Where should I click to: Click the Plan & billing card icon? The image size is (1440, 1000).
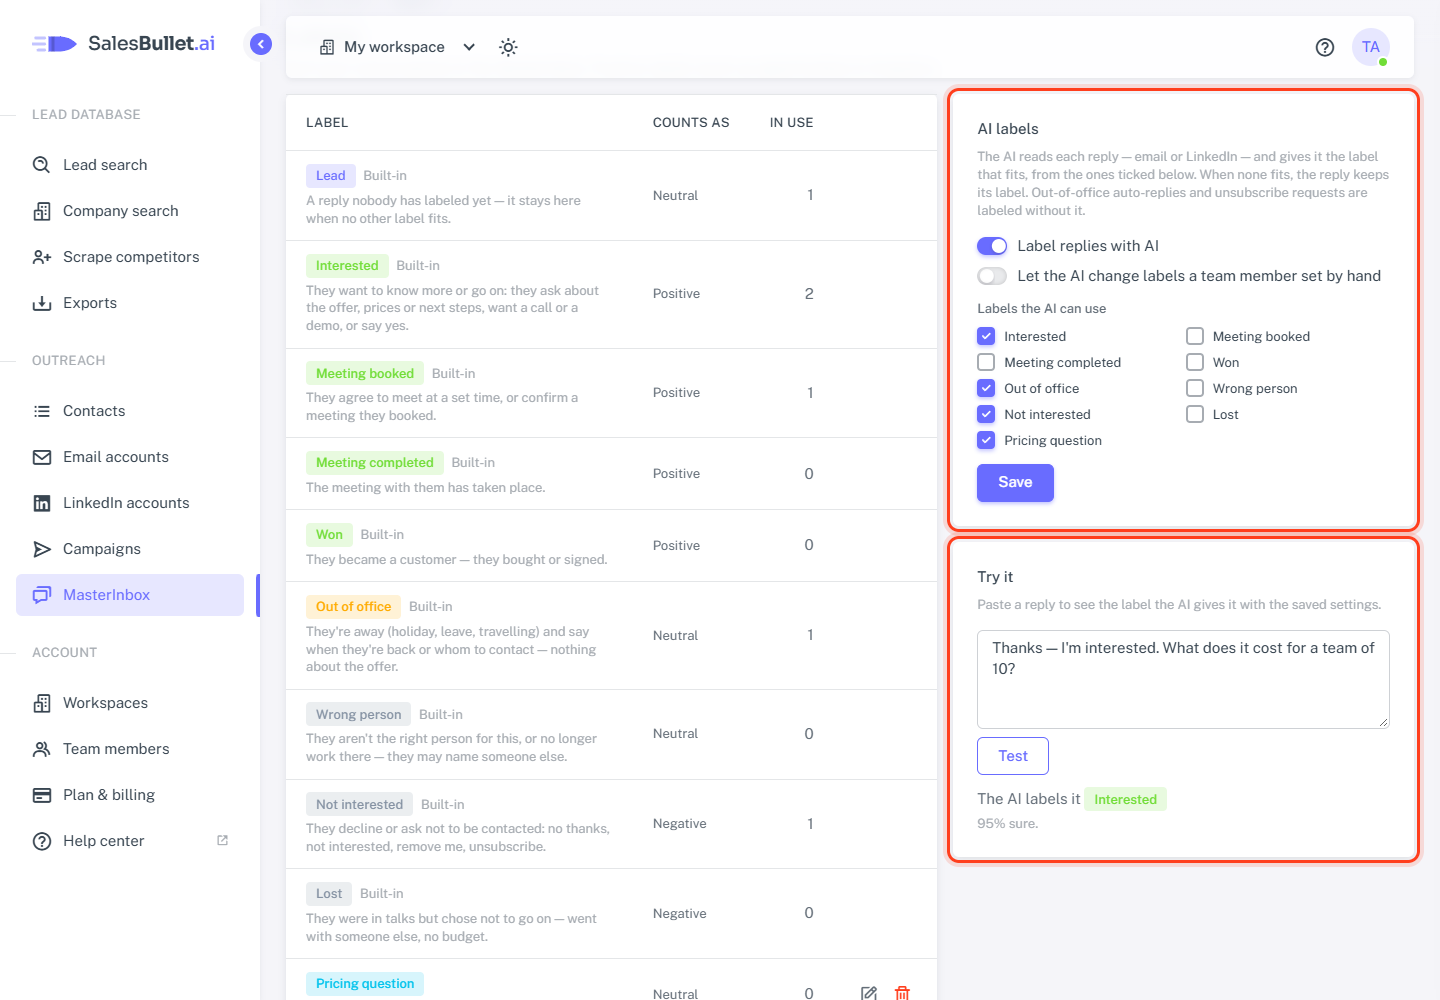[x=42, y=795]
